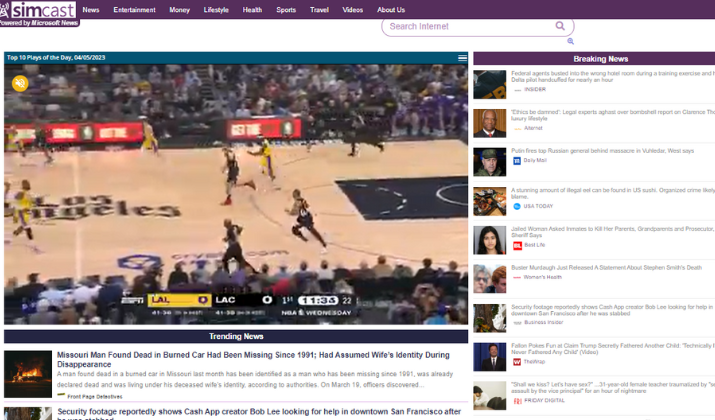Open the Federal agents hotel room story
The height and width of the screenshot is (420, 715).
[x=613, y=76]
